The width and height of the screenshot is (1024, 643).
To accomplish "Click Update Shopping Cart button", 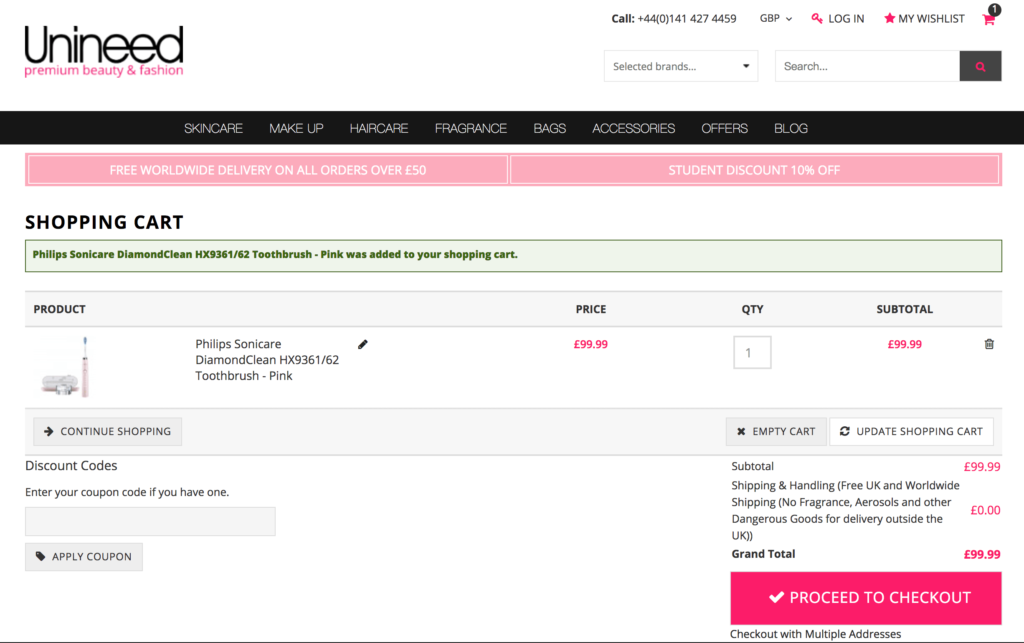I will [911, 431].
